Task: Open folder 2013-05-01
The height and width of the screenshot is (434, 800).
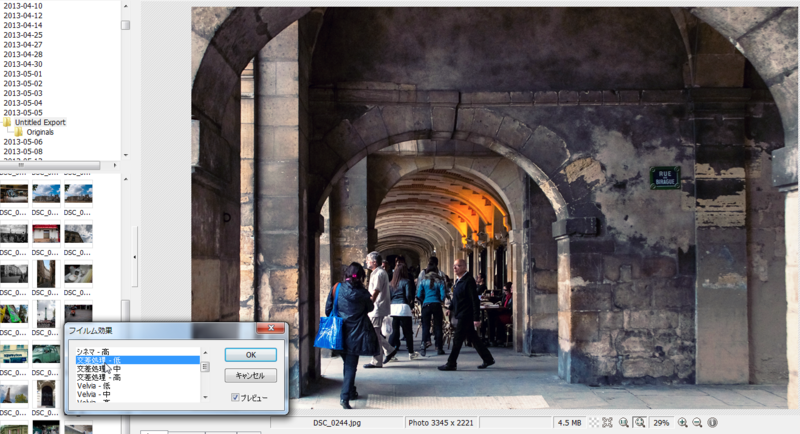Action: [23, 74]
